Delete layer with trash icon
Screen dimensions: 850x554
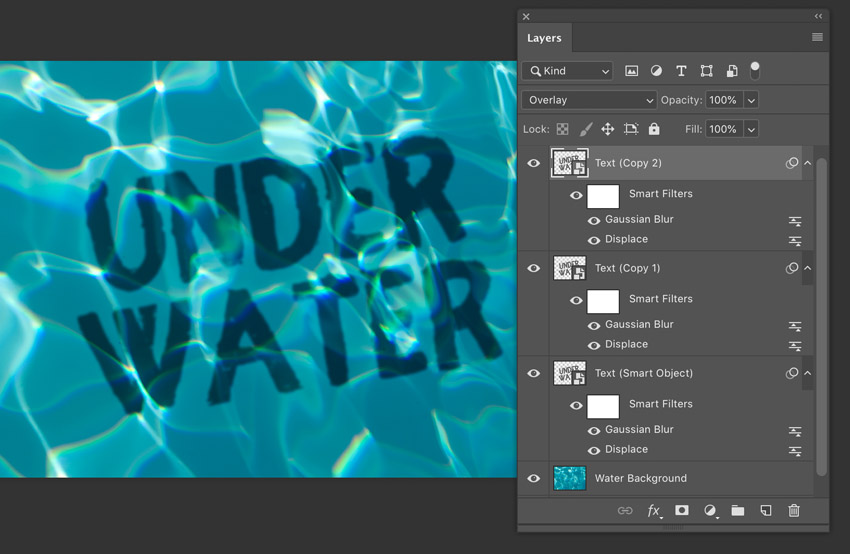[x=794, y=511]
